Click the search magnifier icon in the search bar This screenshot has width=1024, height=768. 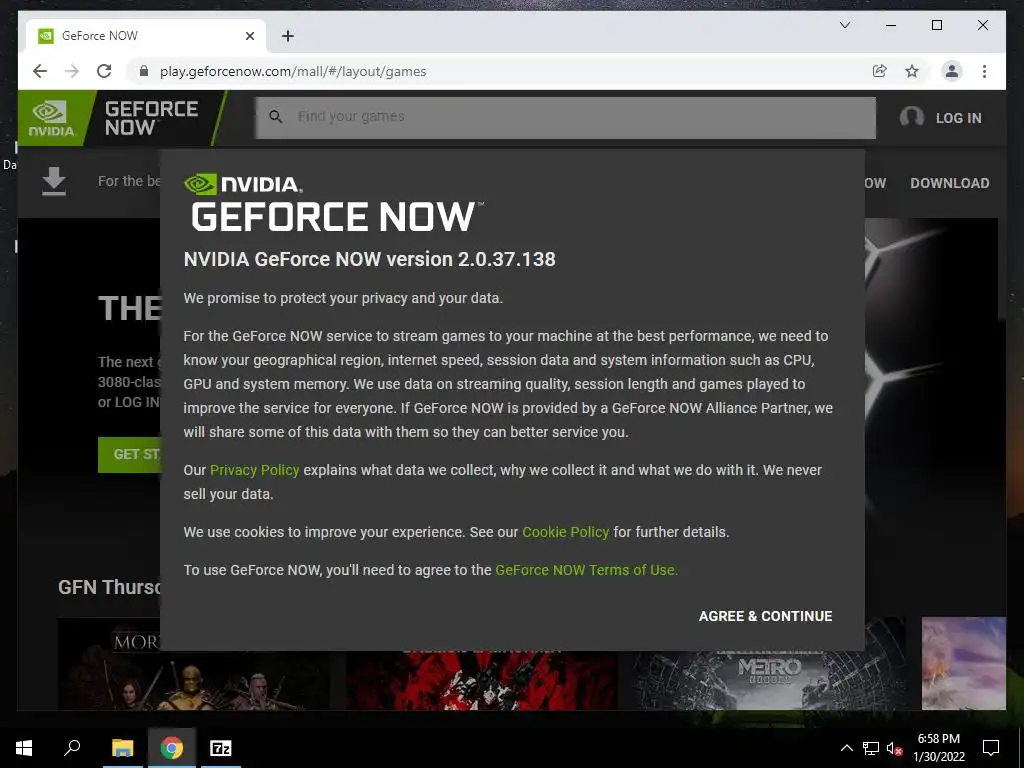276,117
